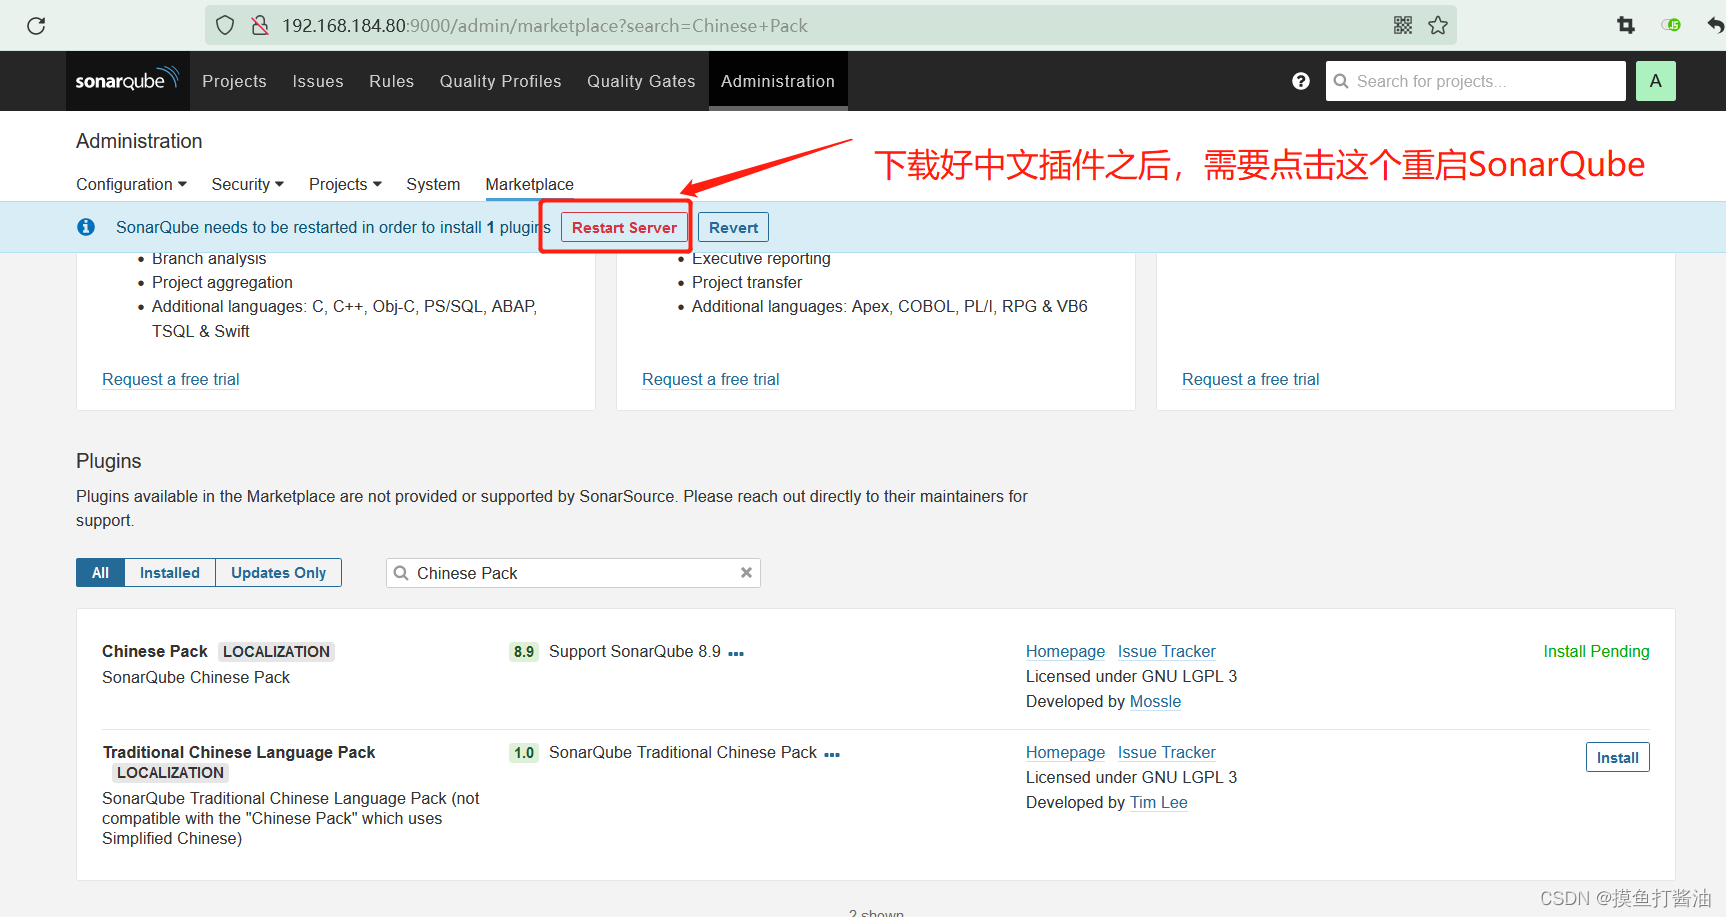Screen dimensions: 1726x917
Task: Click the Revert button
Action: pyautogui.click(x=733, y=227)
